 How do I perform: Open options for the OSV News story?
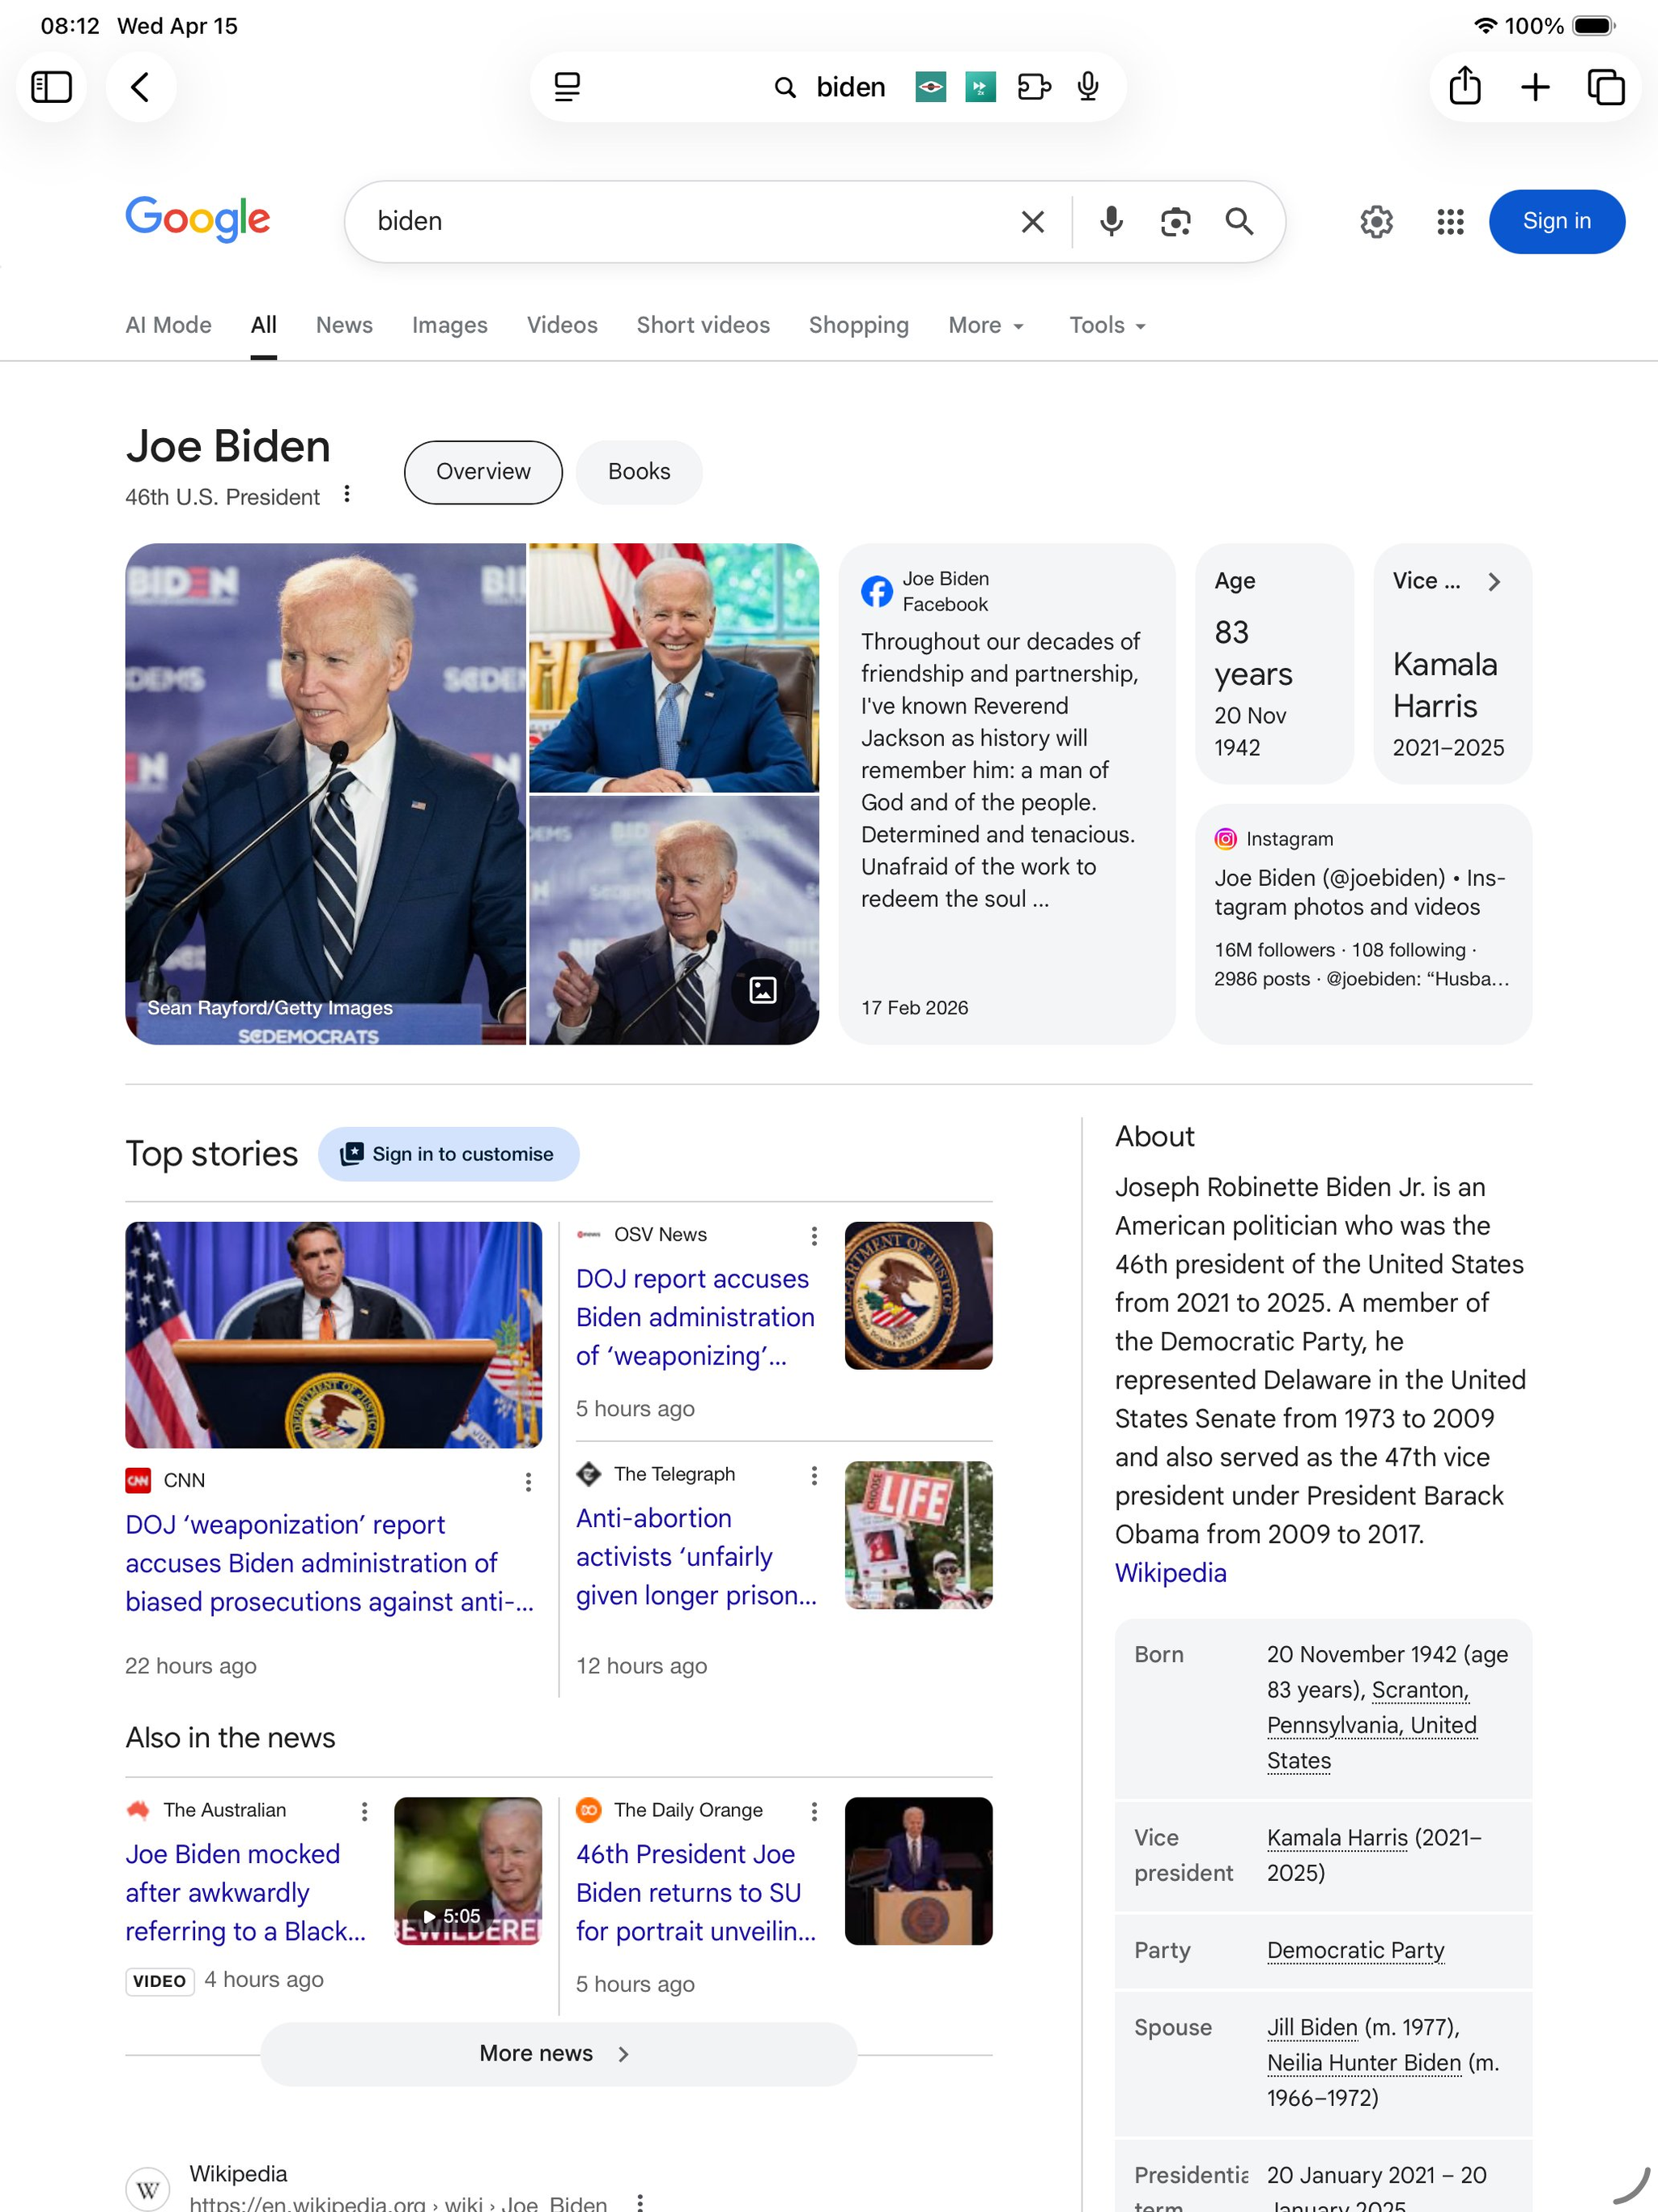pos(814,1236)
